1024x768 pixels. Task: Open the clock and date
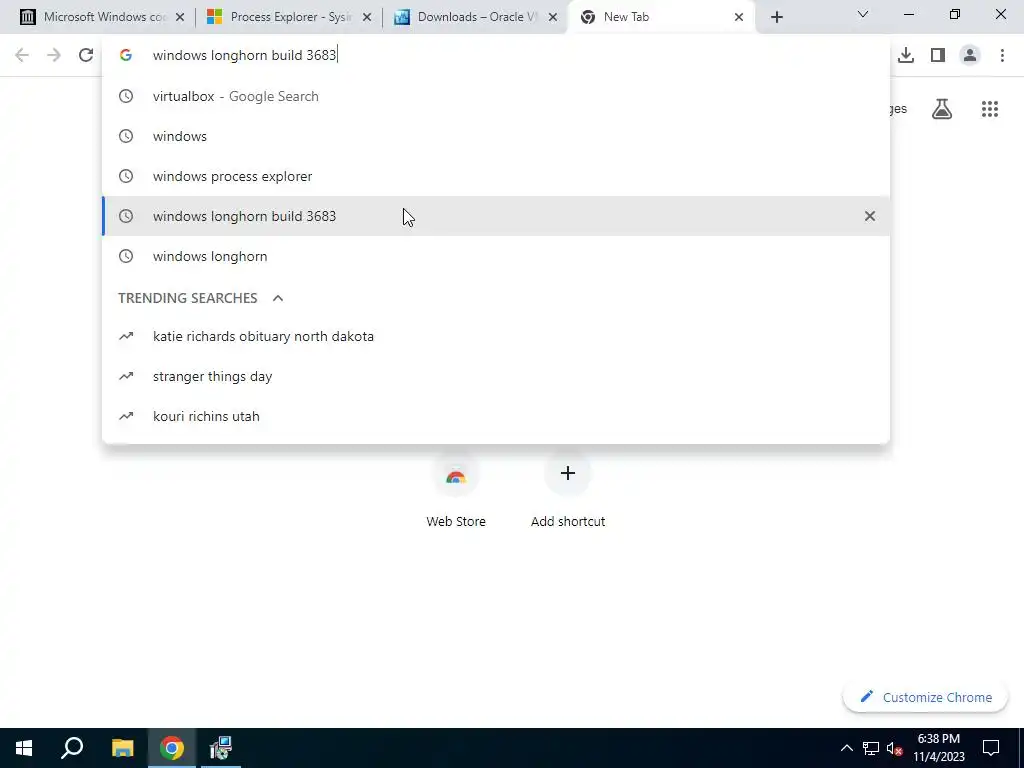(938, 748)
